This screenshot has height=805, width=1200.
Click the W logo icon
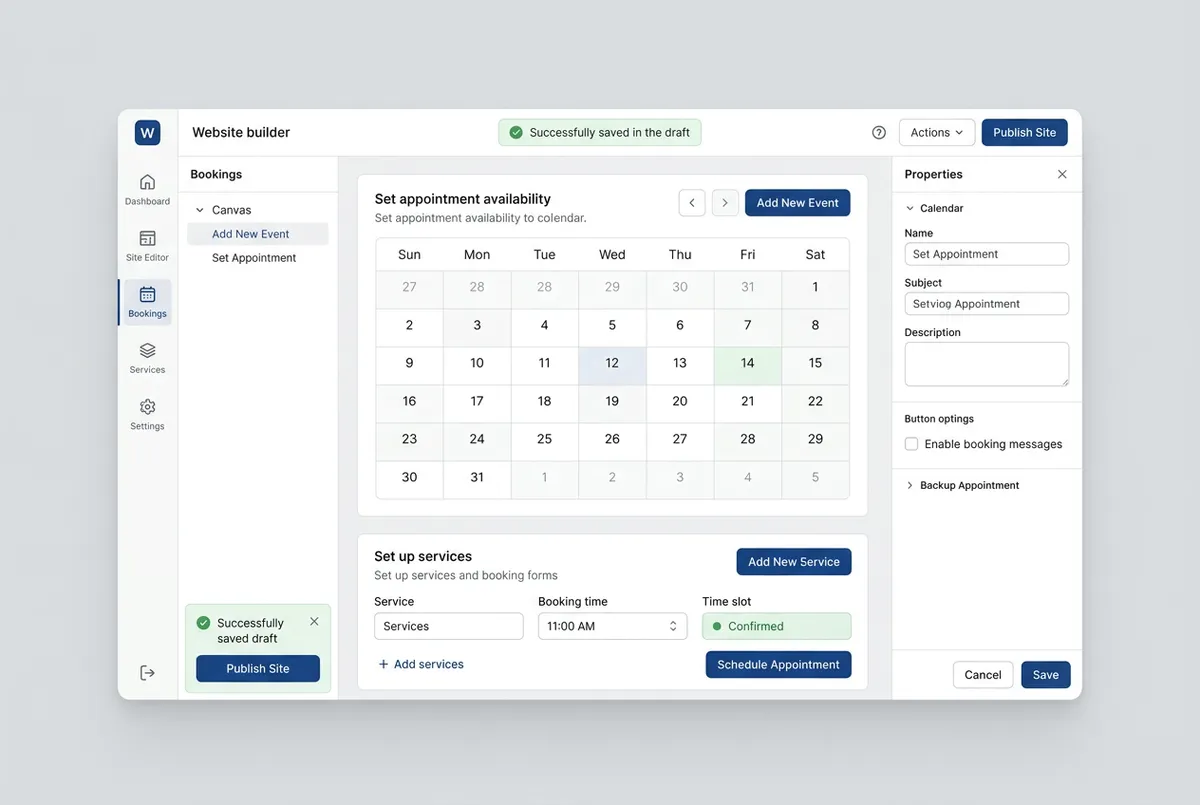coord(147,132)
